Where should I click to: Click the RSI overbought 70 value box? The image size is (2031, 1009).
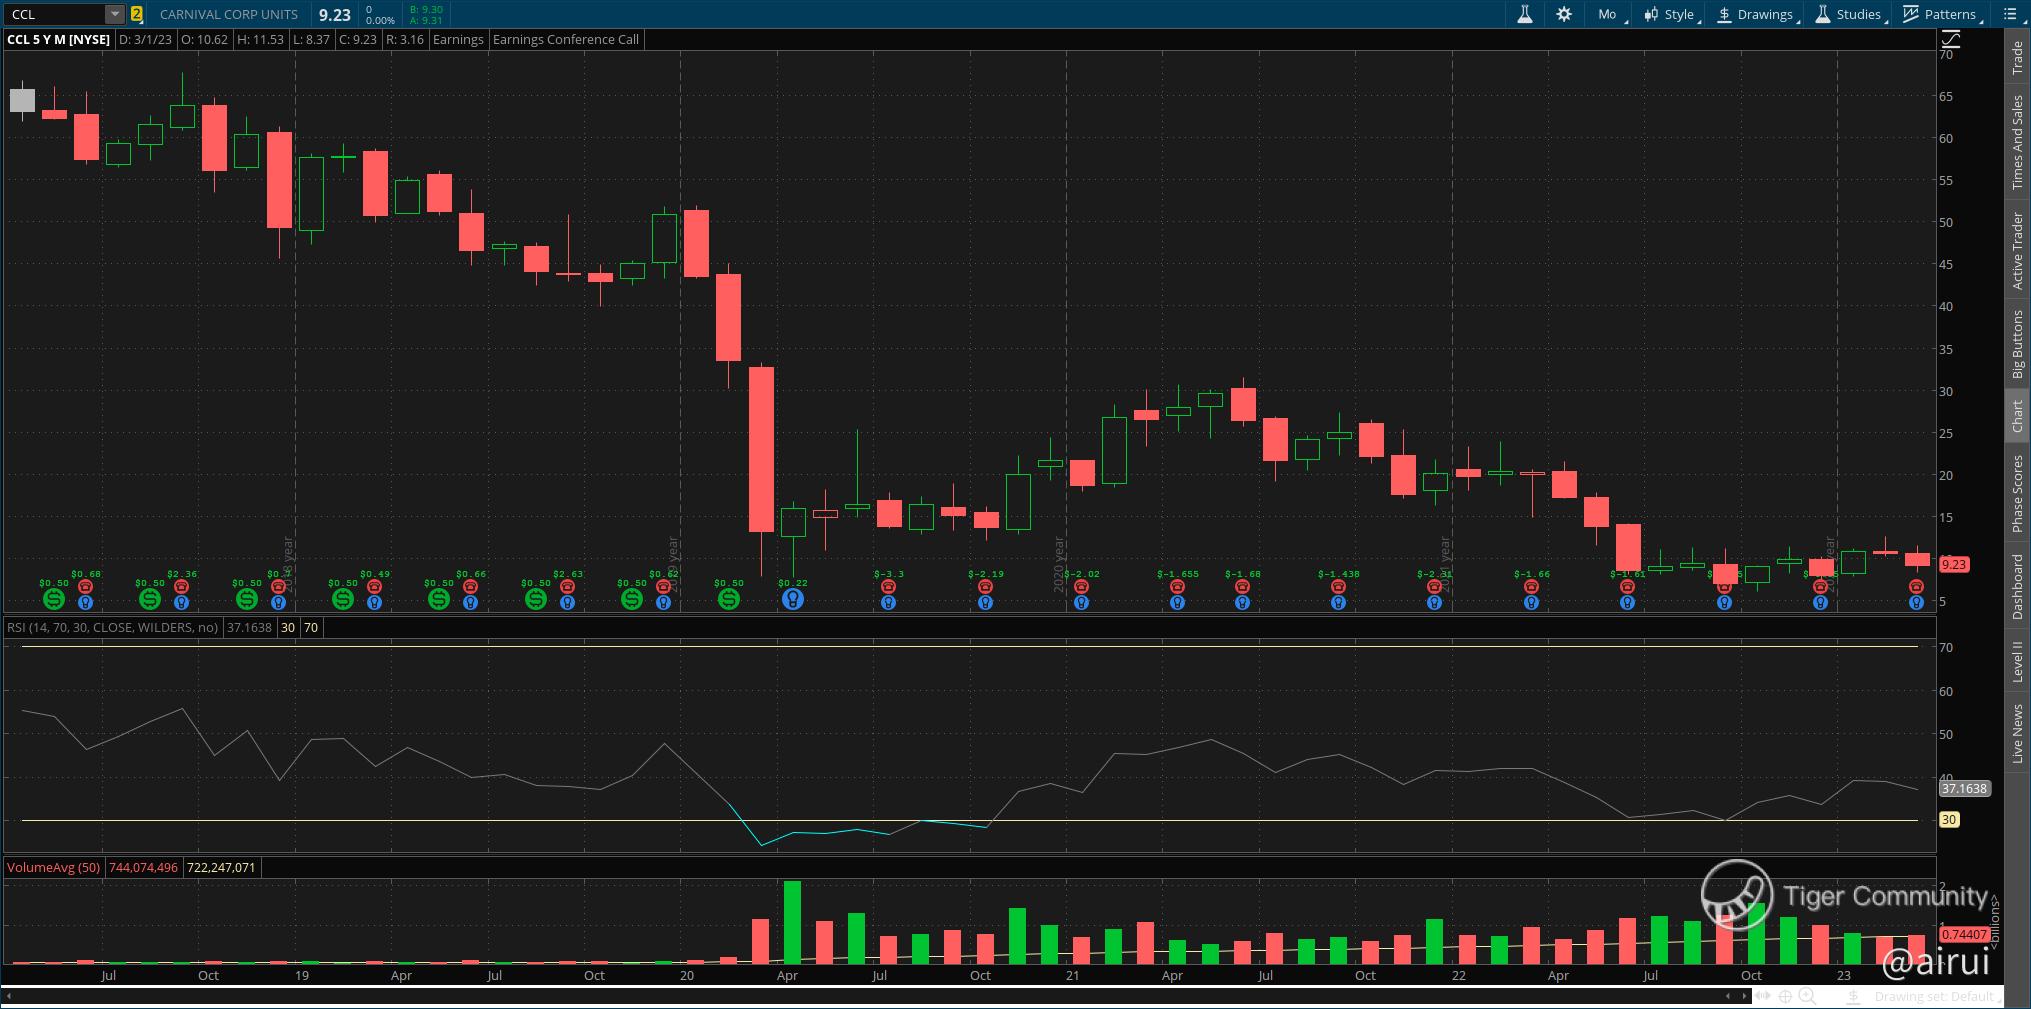pos(311,628)
